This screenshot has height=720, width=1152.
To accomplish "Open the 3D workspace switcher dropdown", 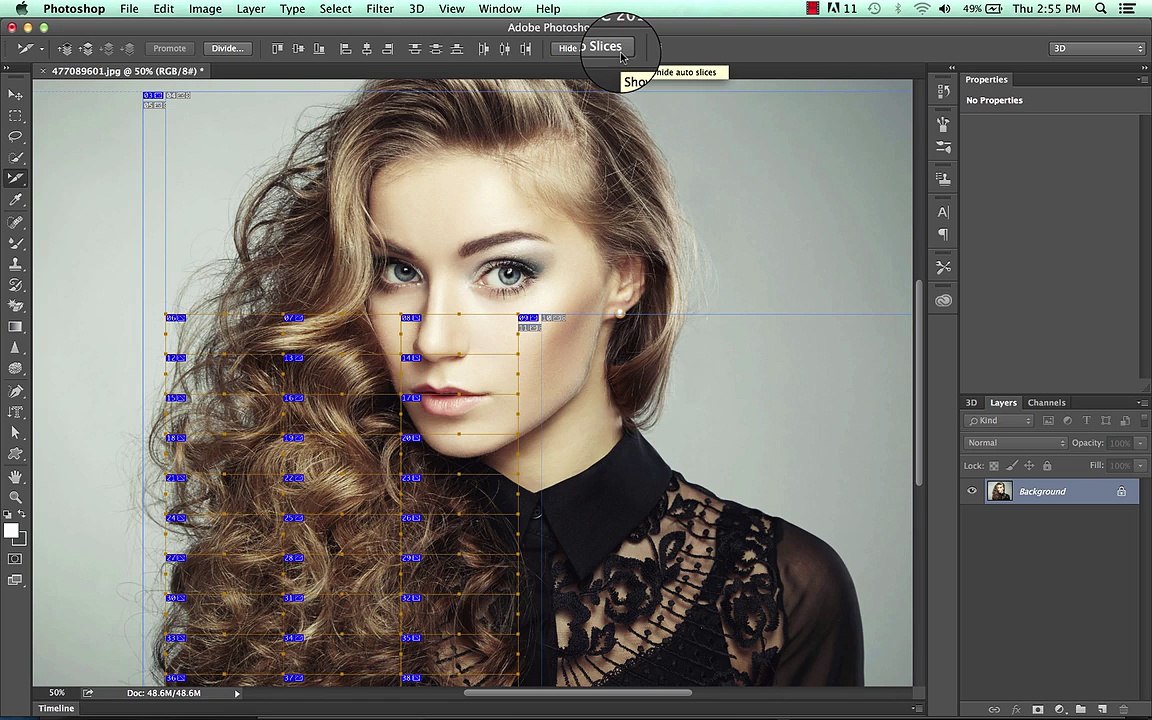I will 1096,48.
